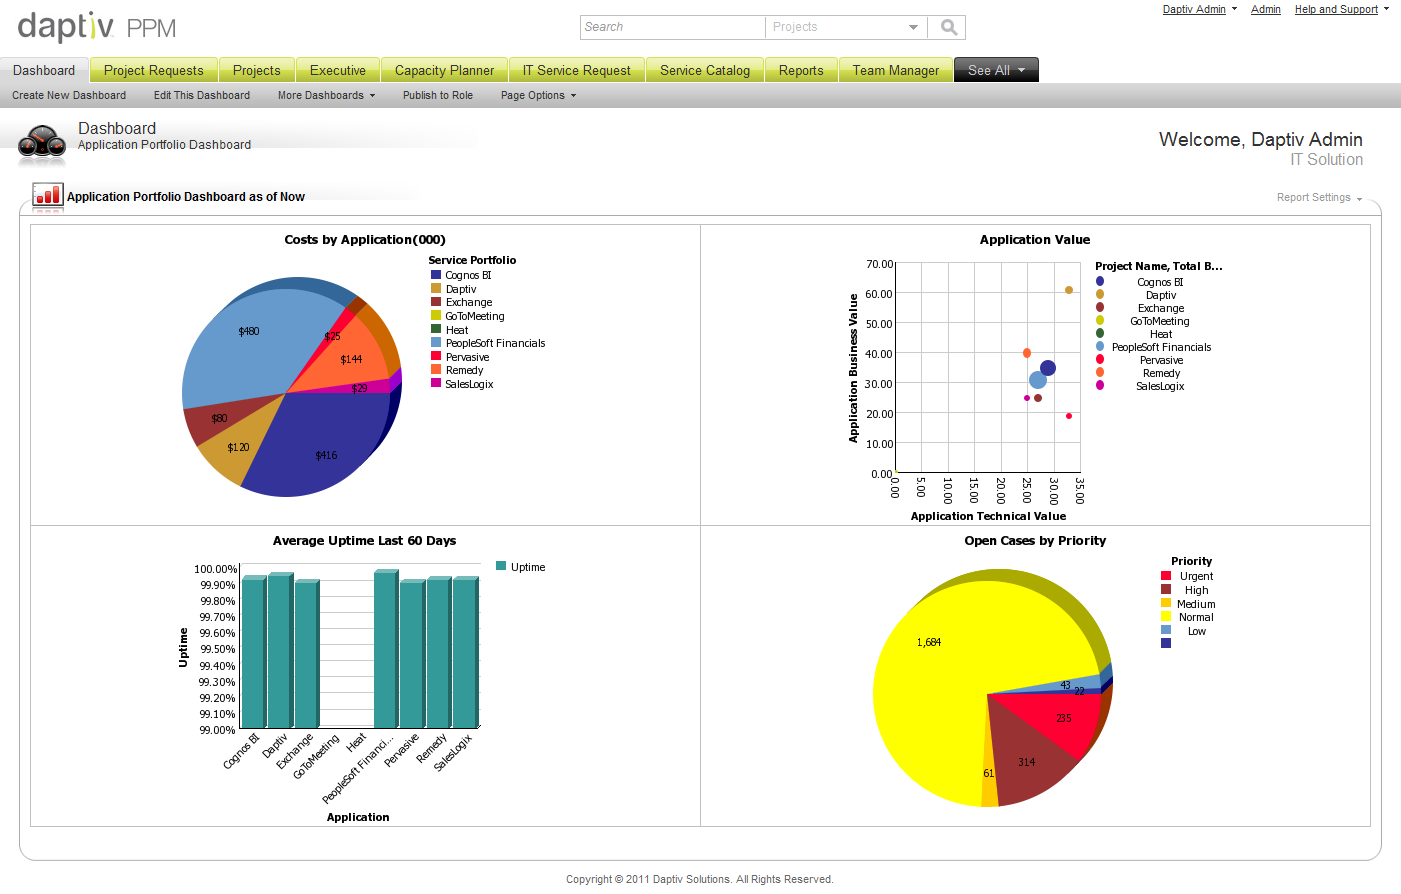This screenshot has height=894, width=1401.
Task: Go to the Executive tab
Action: pos(338,70)
